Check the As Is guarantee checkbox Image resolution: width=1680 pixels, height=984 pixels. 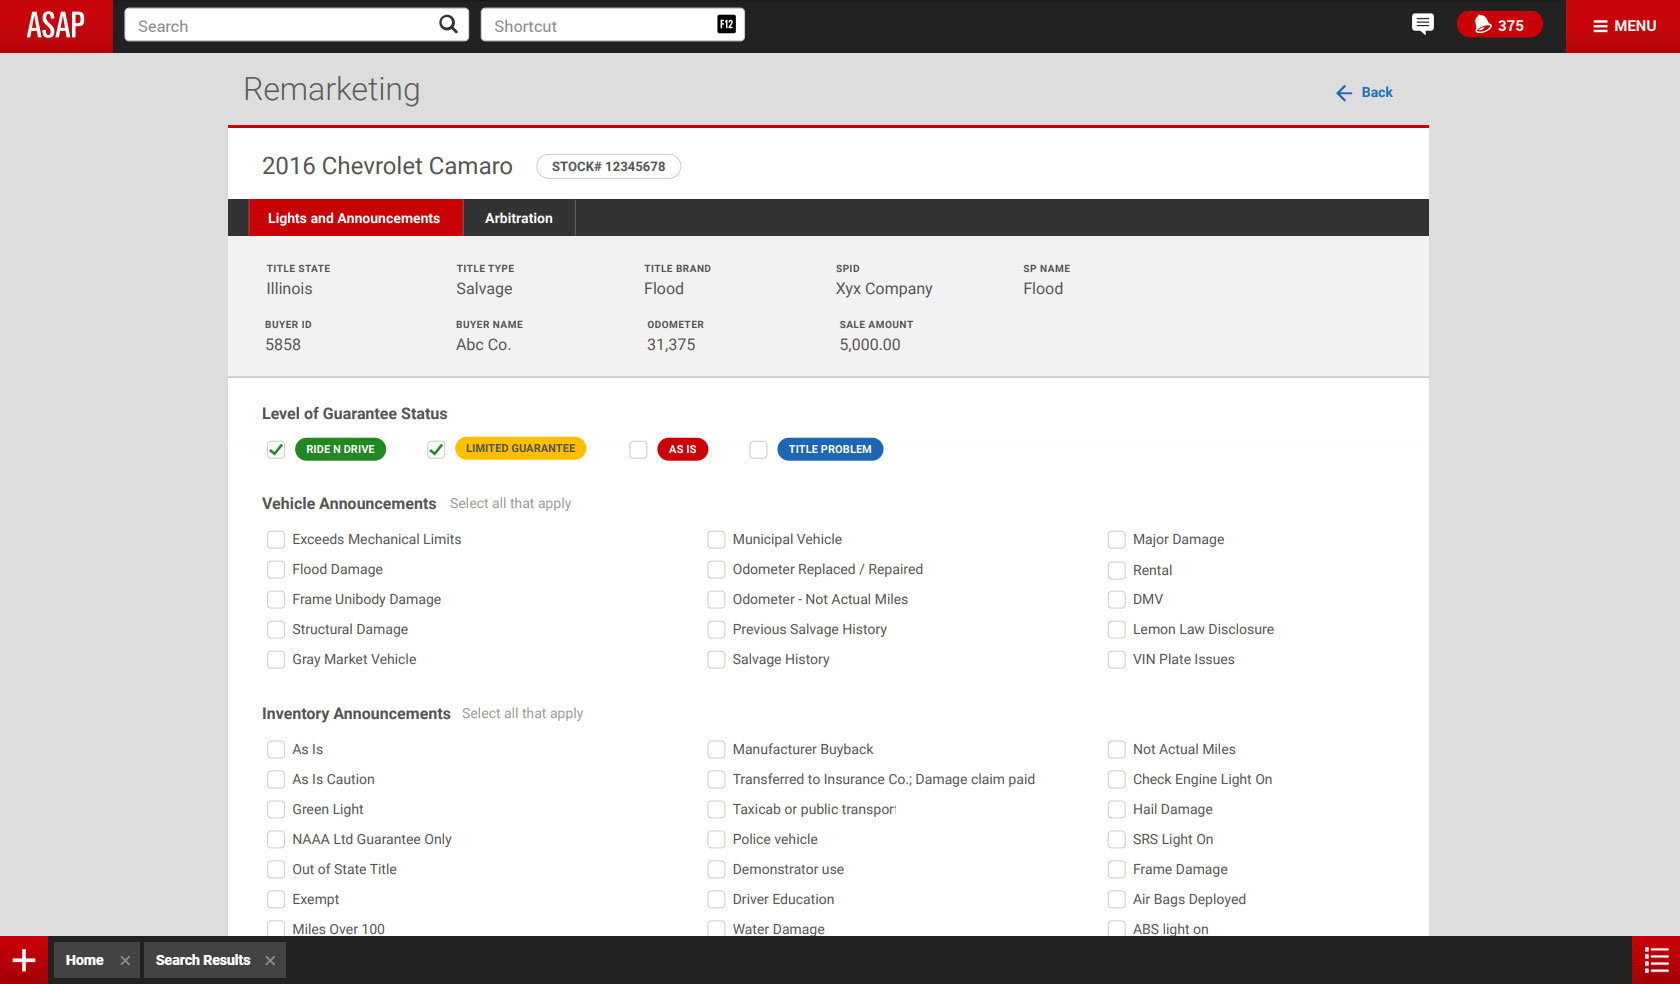pyautogui.click(x=638, y=450)
